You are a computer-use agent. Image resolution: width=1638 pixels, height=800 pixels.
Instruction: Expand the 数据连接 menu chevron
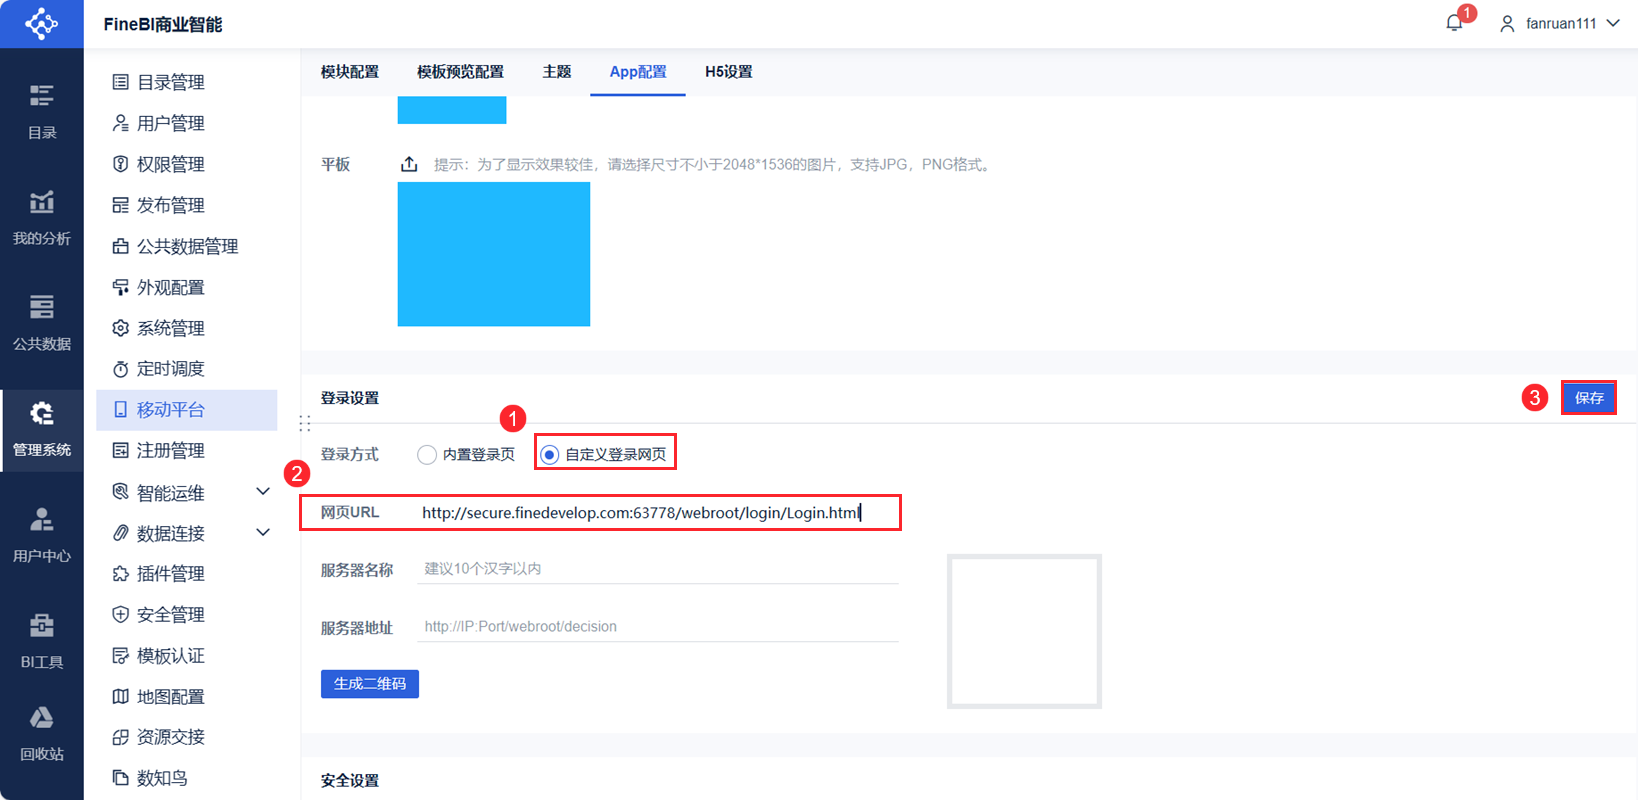[x=263, y=532]
